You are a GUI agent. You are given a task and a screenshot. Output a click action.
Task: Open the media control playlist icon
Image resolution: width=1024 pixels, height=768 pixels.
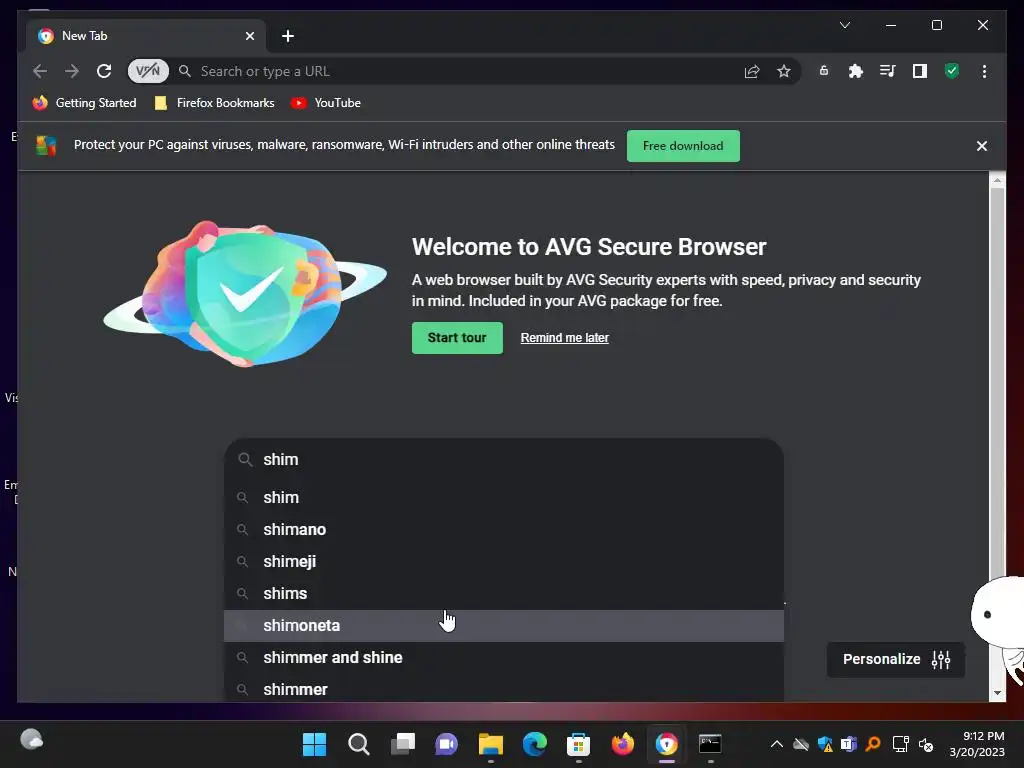pyautogui.click(x=888, y=71)
